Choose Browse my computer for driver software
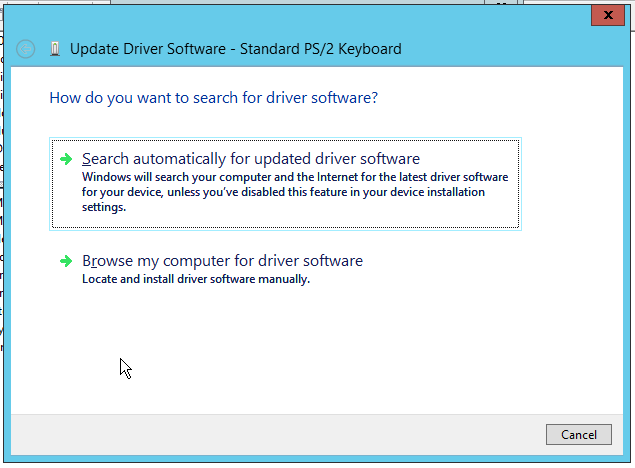 pos(222,261)
